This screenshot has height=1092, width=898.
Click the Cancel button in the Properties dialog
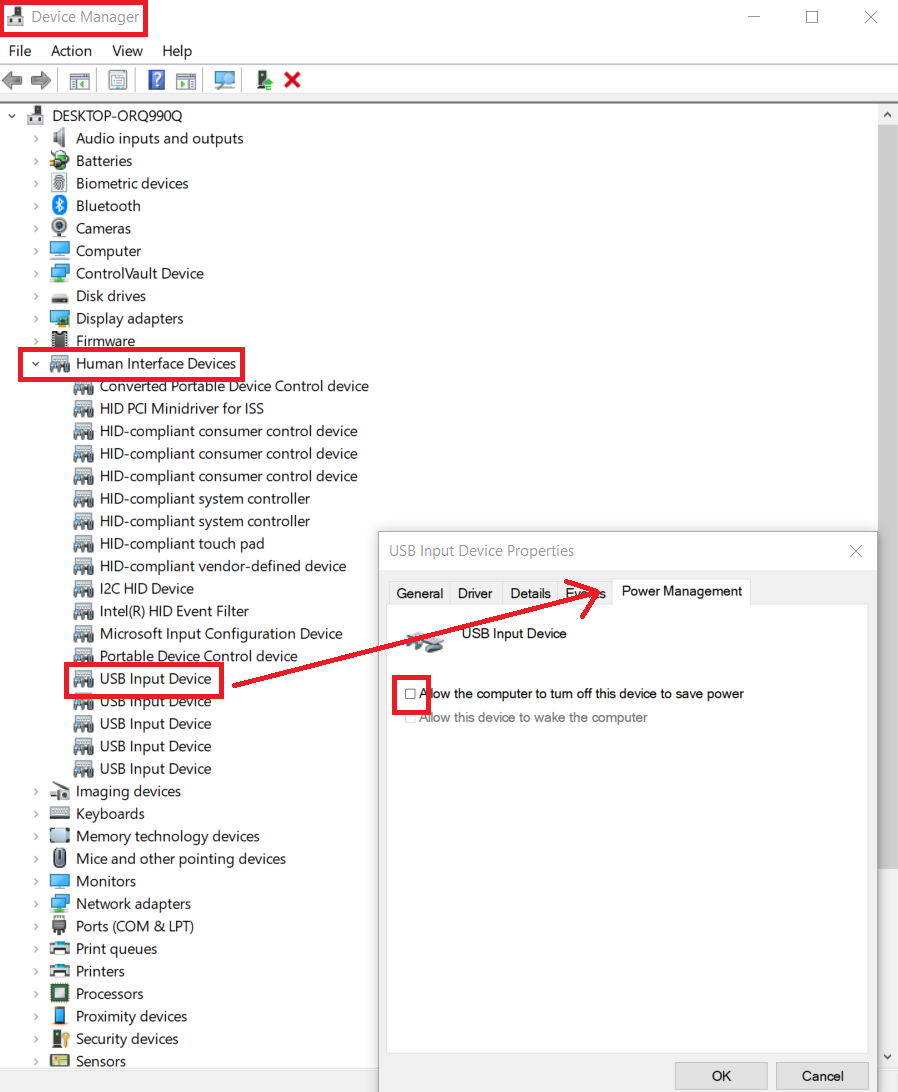(x=822, y=1076)
